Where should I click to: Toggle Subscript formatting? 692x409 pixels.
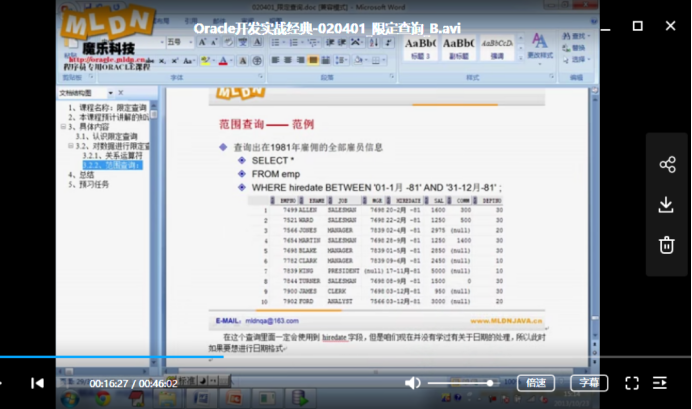point(163,60)
